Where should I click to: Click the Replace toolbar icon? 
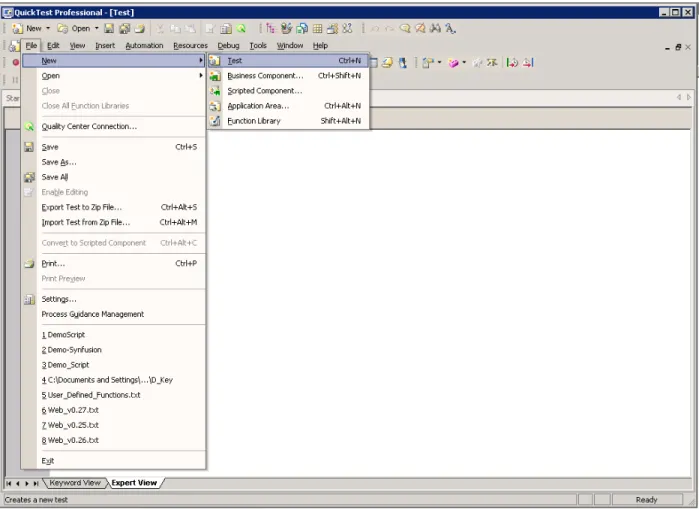pyautogui.click(x=450, y=29)
